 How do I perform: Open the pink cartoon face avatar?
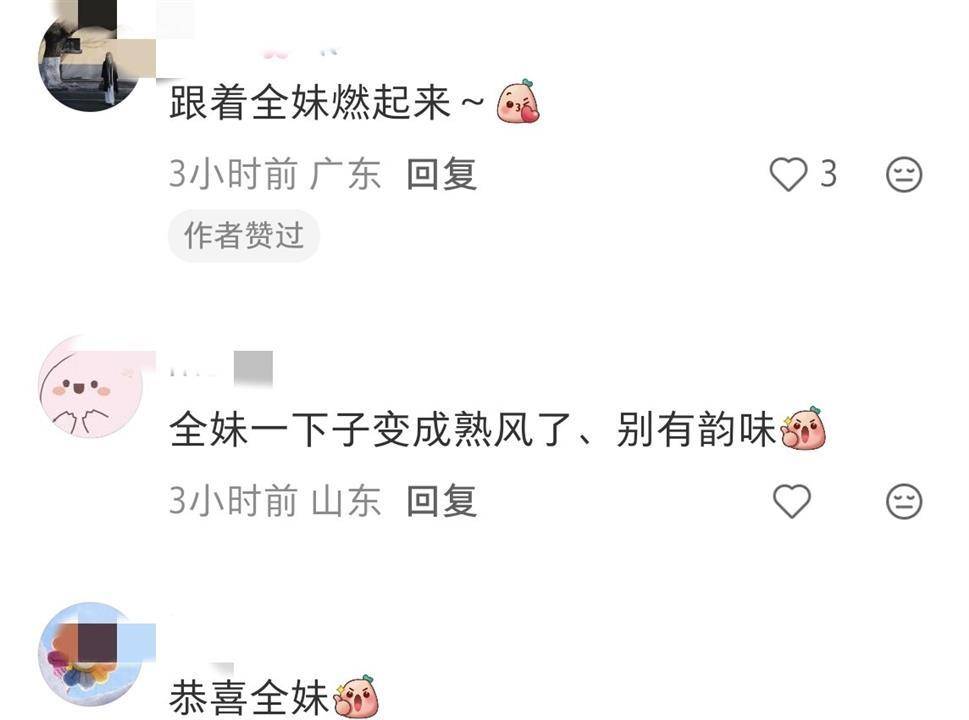pos(91,387)
